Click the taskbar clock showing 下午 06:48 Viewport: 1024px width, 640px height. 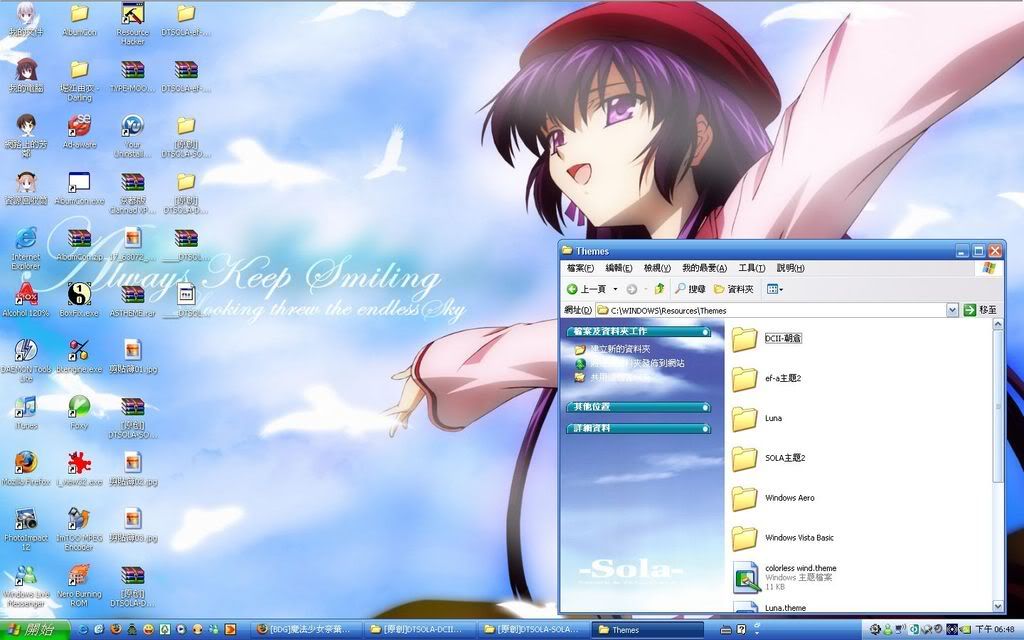(x=995, y=630)
